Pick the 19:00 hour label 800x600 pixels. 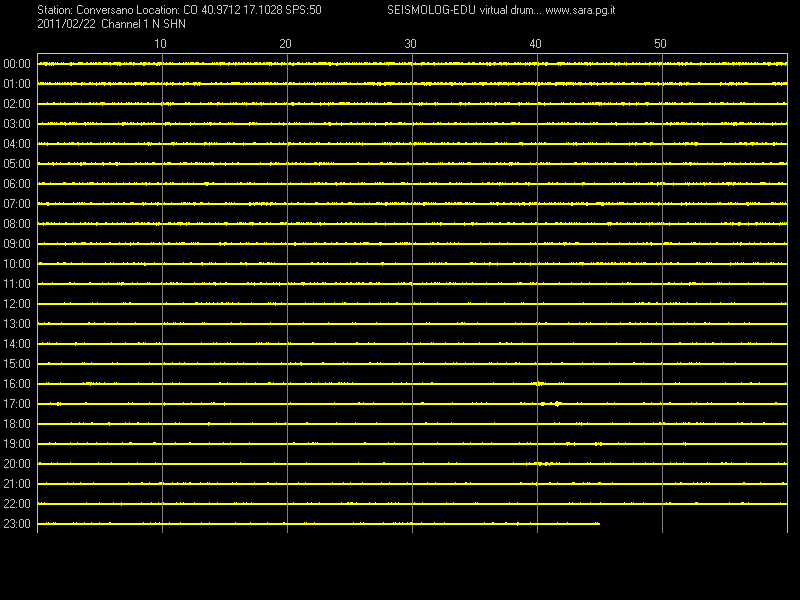click(17, 444)
